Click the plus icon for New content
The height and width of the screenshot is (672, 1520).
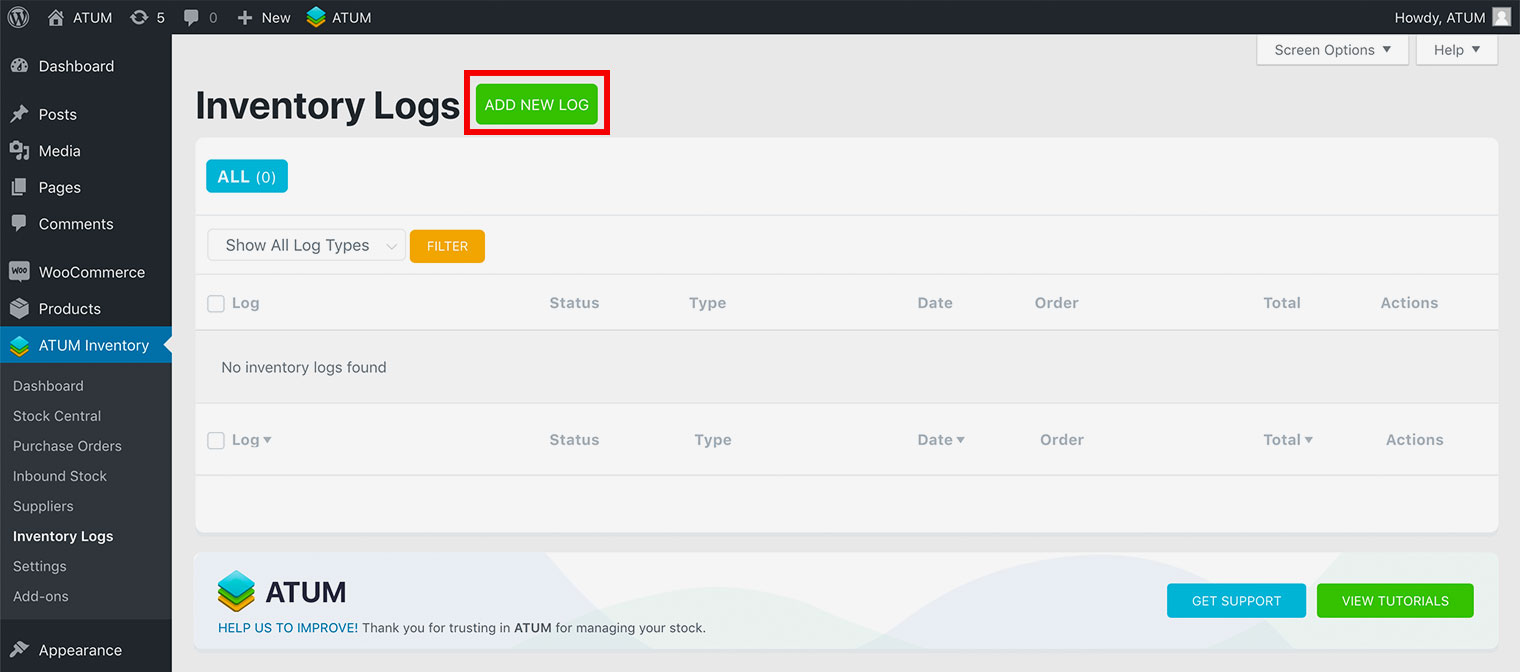tap(245, 18)
